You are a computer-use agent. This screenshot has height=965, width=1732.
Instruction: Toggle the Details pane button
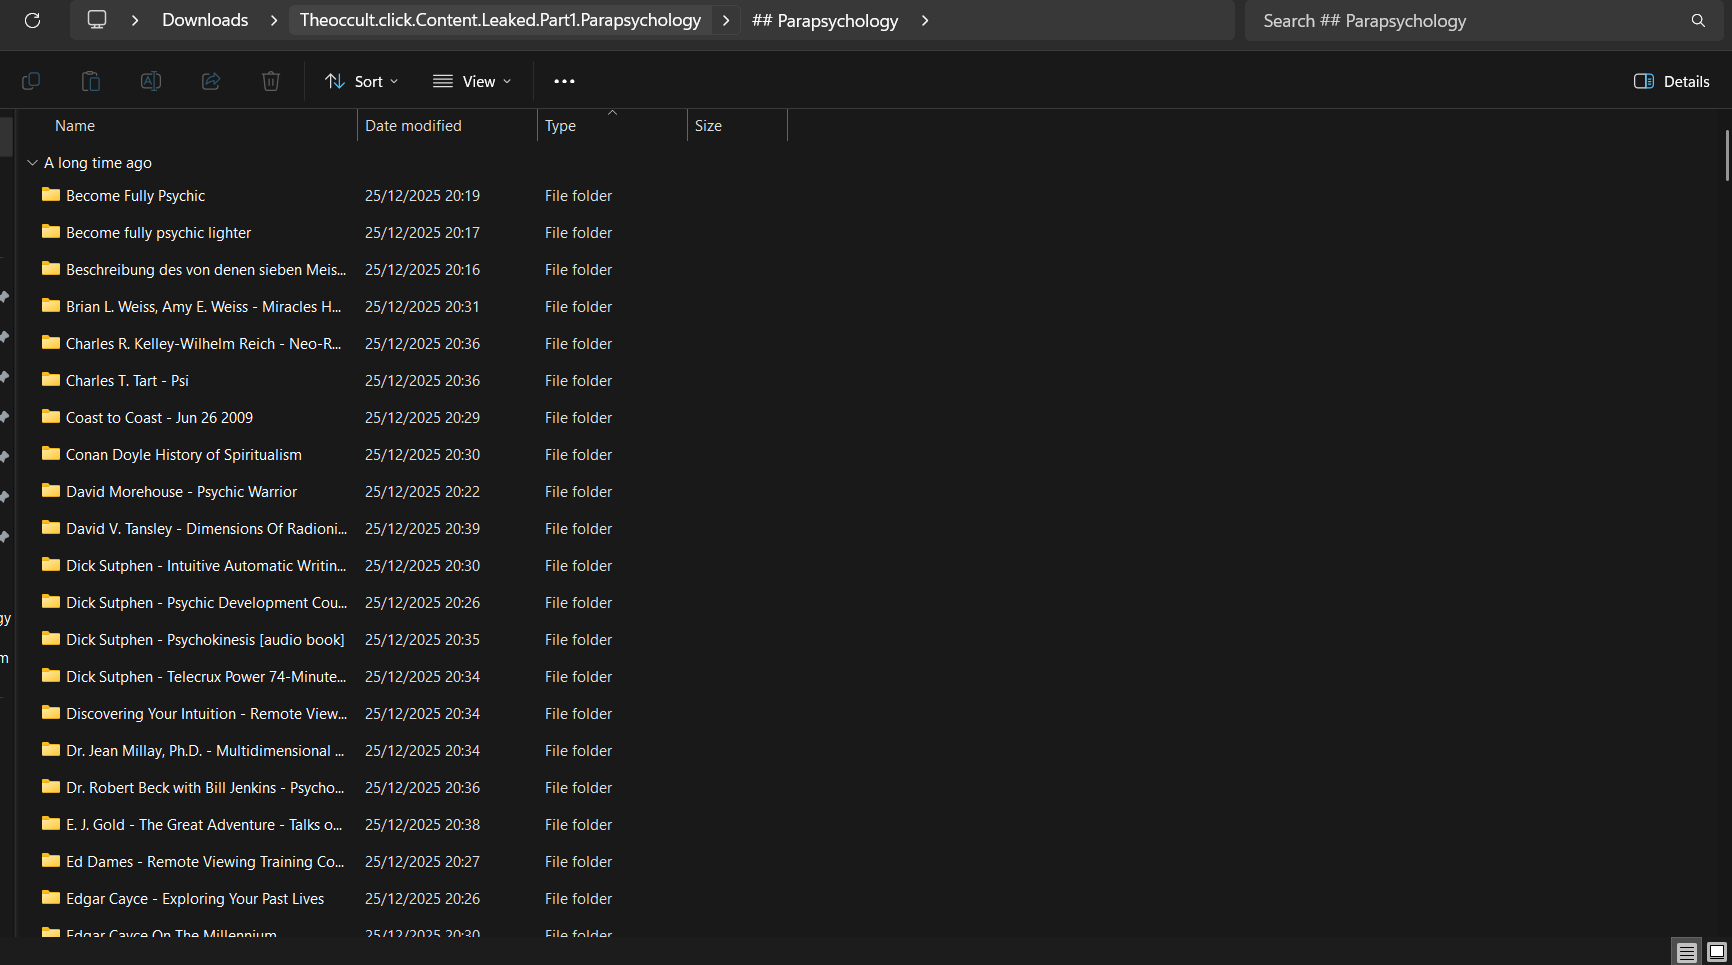[1671, 81]
